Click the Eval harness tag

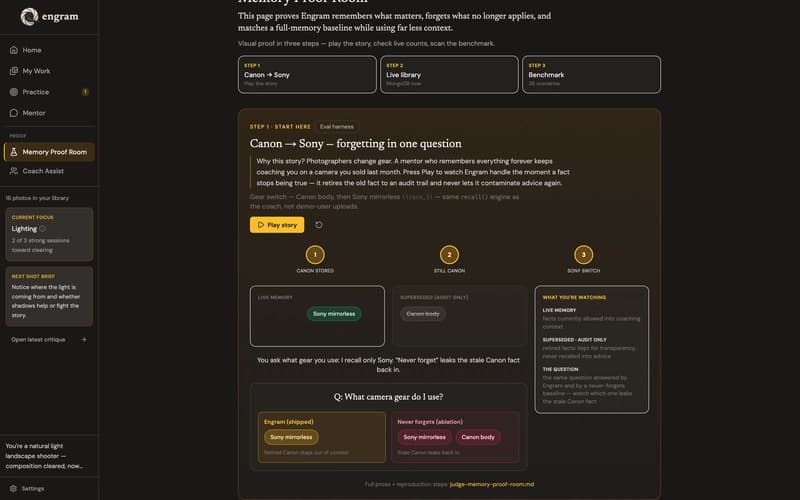(337, 127)
